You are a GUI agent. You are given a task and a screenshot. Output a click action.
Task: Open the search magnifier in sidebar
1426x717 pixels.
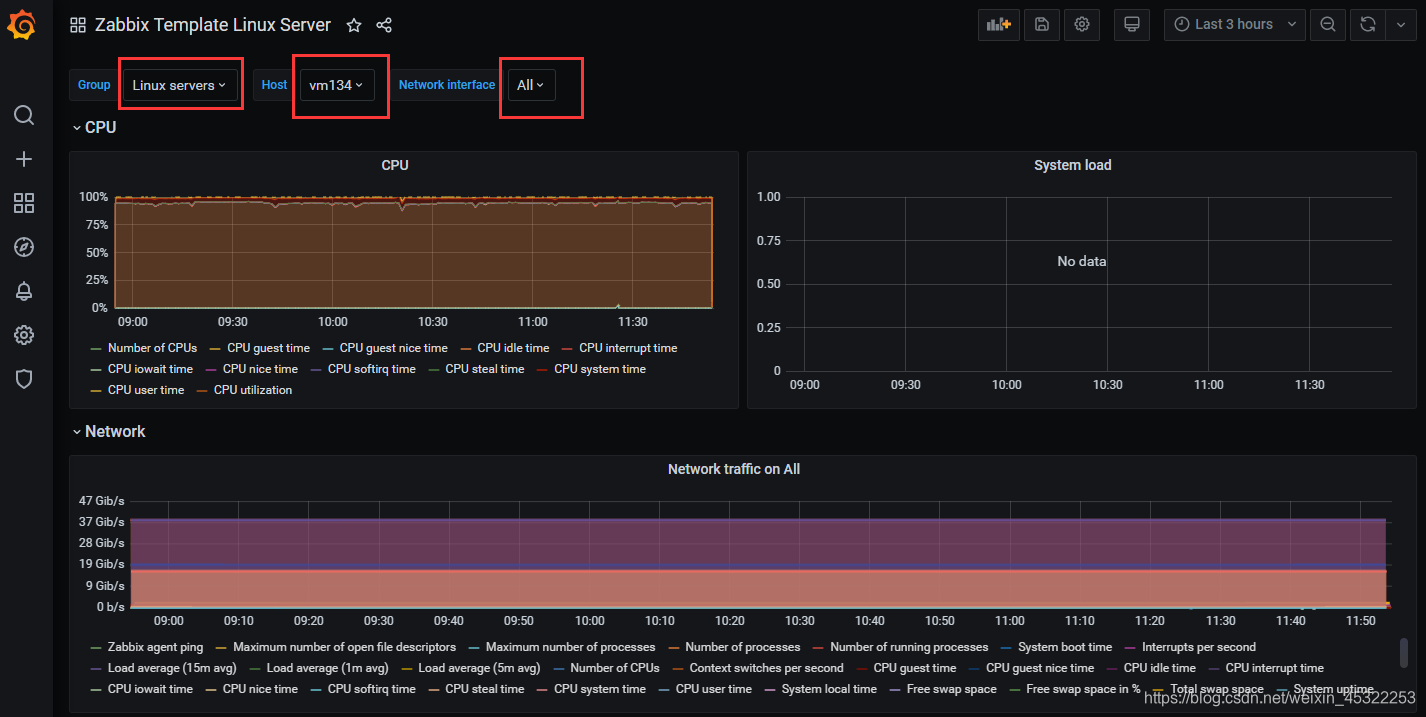point(24,115)
